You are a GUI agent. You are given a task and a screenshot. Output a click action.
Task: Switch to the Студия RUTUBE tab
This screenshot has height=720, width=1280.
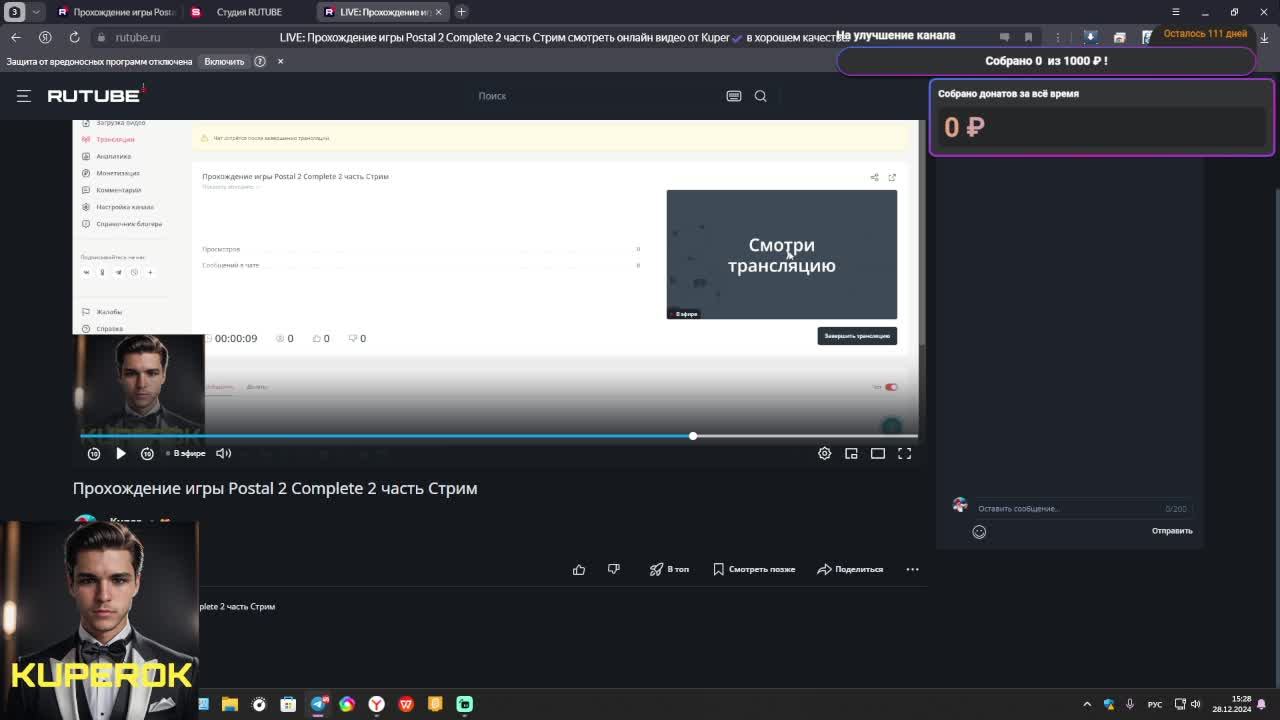tap(250, 12)
